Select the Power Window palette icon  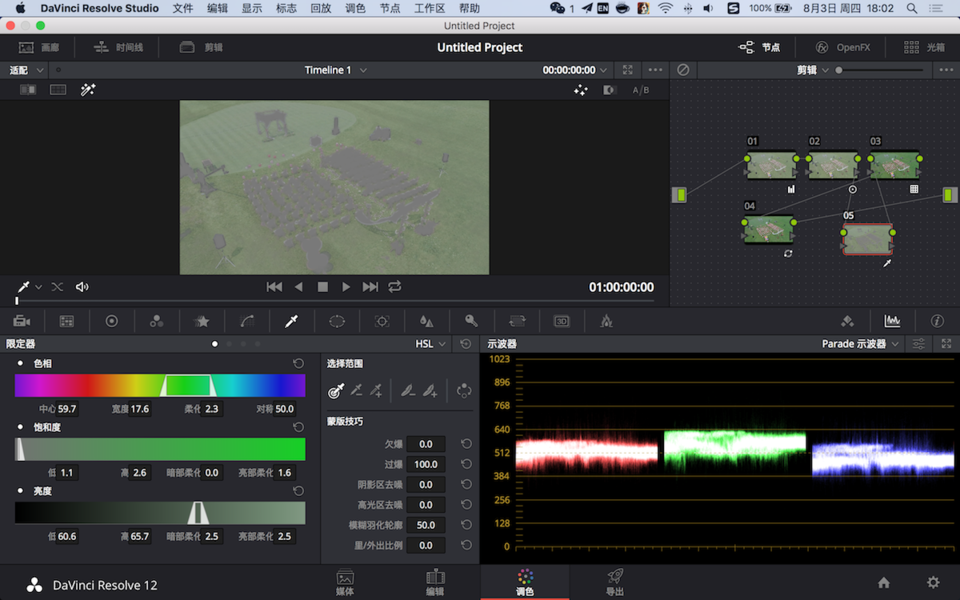[337, 321]
